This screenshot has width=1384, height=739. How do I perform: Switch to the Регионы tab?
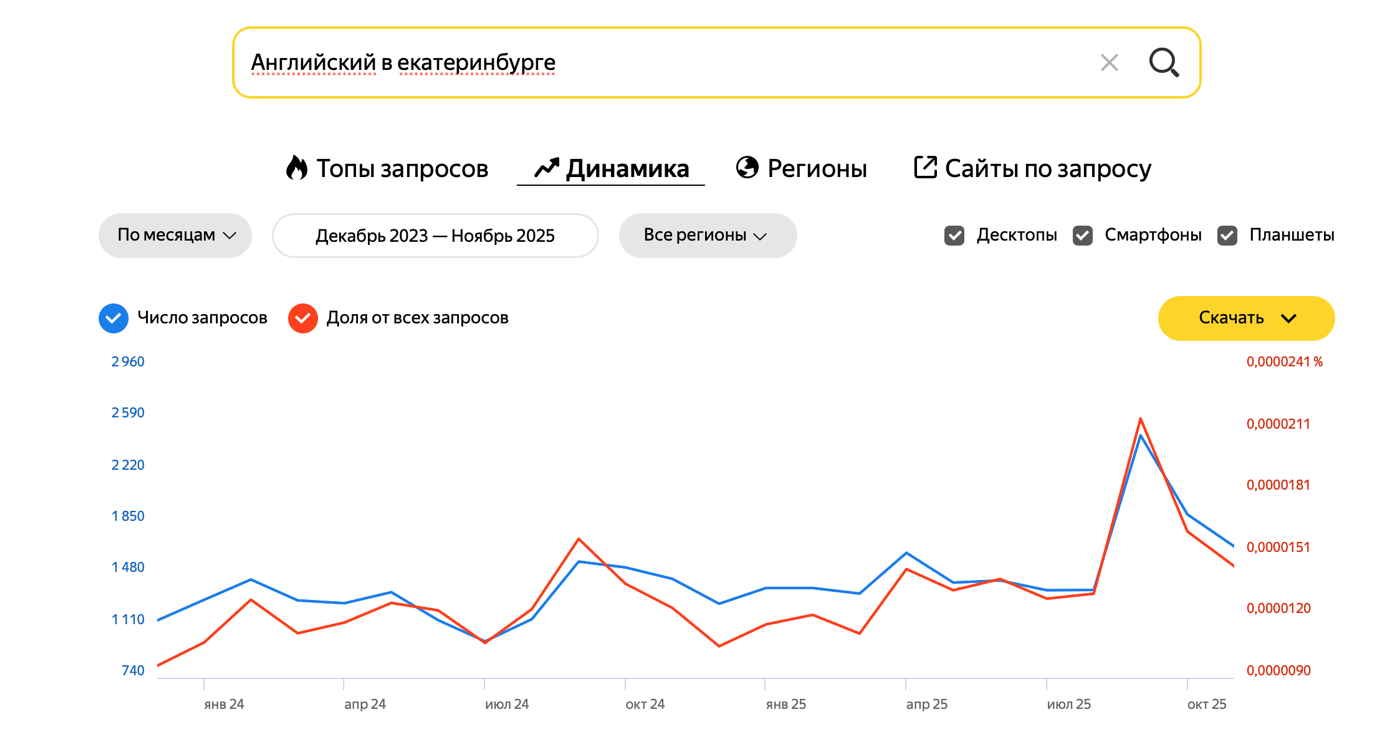point(816,169)
